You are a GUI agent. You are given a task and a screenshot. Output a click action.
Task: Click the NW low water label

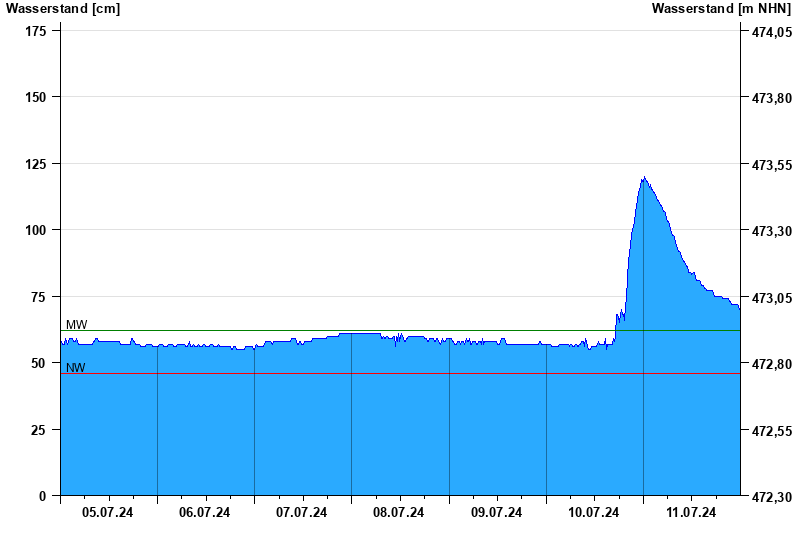coord(76,368)
